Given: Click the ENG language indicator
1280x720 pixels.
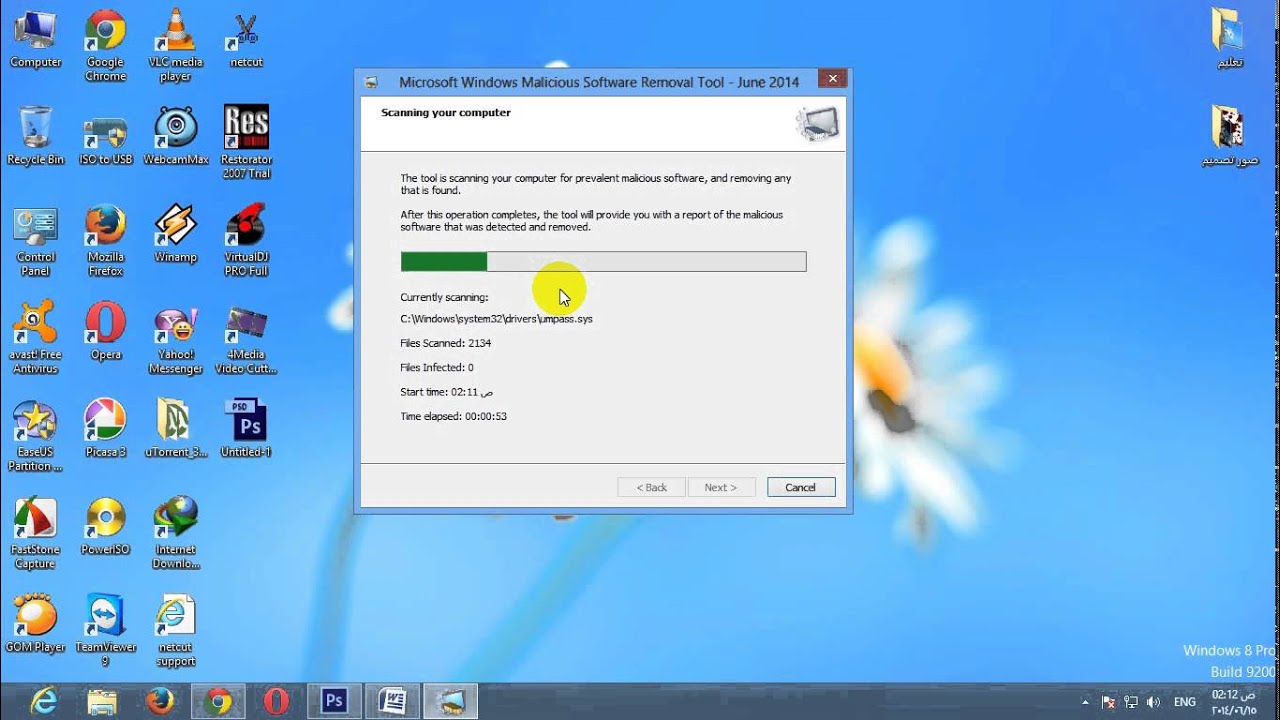Looking at the screenshot, I should tap(1185, 702).
